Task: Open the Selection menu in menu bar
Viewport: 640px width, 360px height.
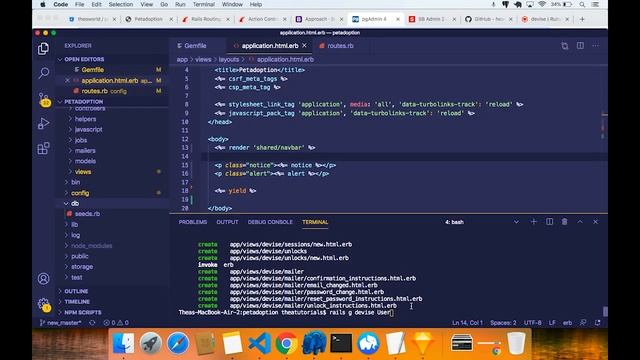Action: [x=120, y=4]
